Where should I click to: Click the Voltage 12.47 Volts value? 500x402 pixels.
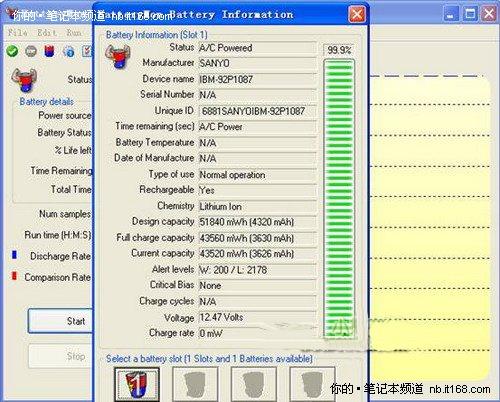[257, 317]
